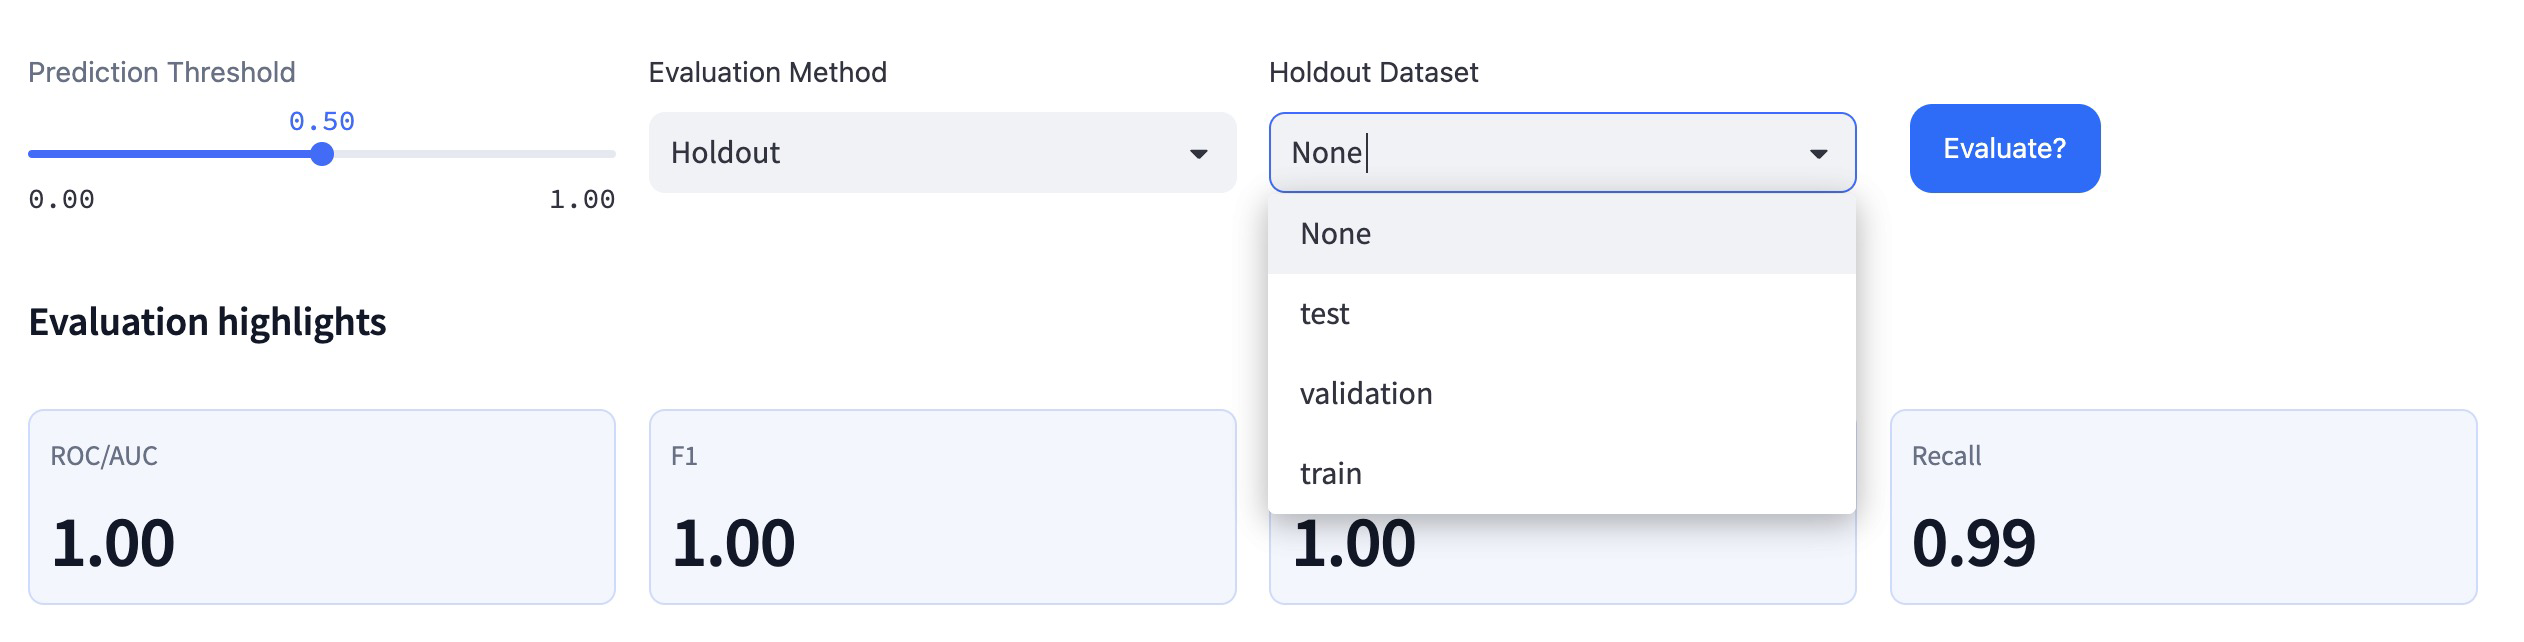Click the Holdout Dataset label

pyautogui.click(x=1373, y=72)
